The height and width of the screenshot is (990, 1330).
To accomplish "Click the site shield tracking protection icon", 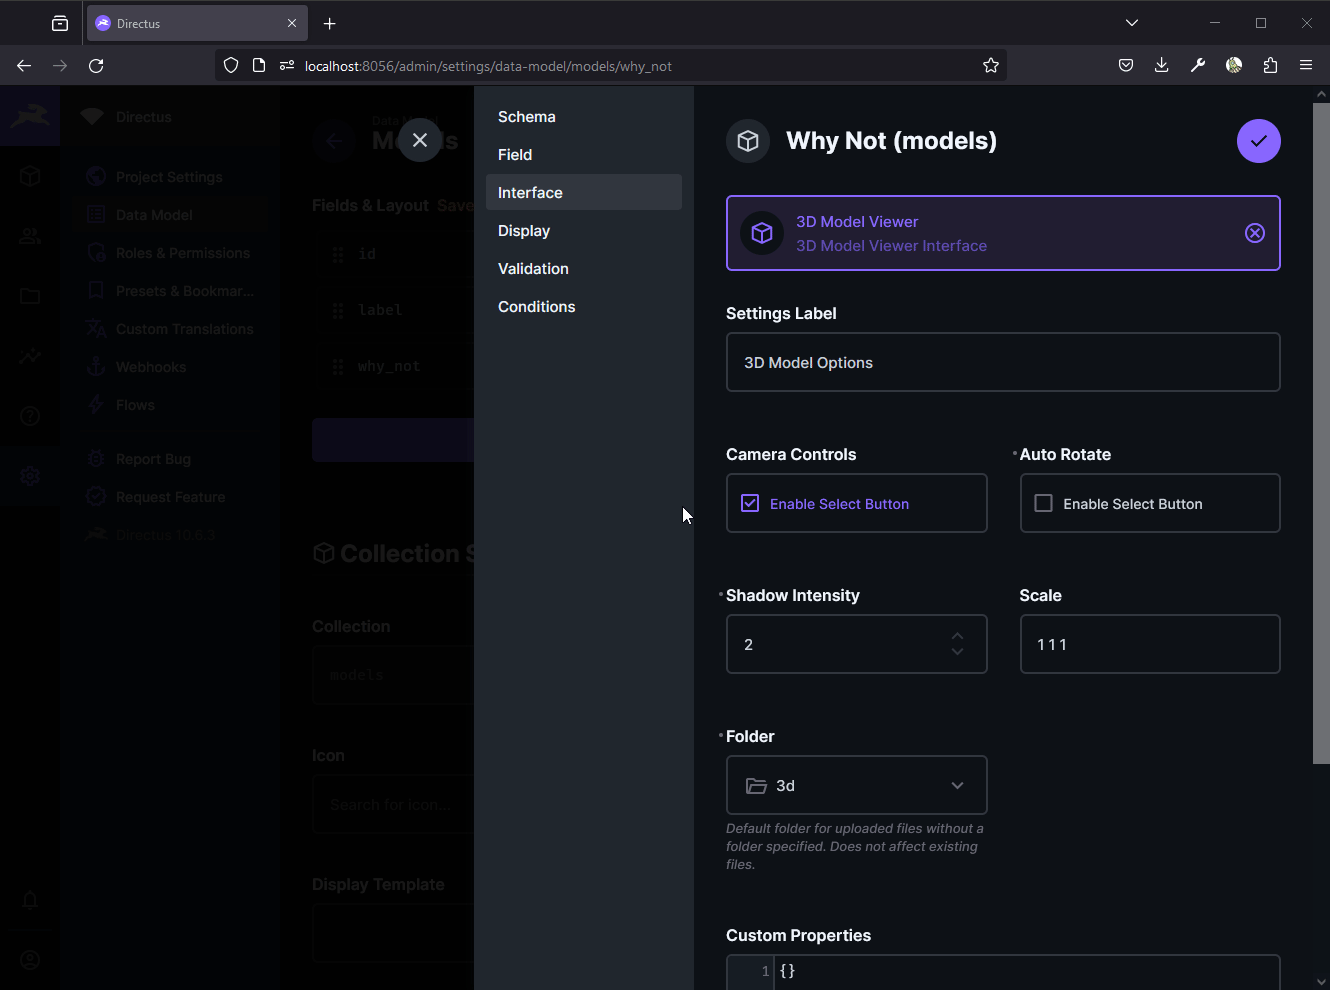I will [x=231, y=66].
